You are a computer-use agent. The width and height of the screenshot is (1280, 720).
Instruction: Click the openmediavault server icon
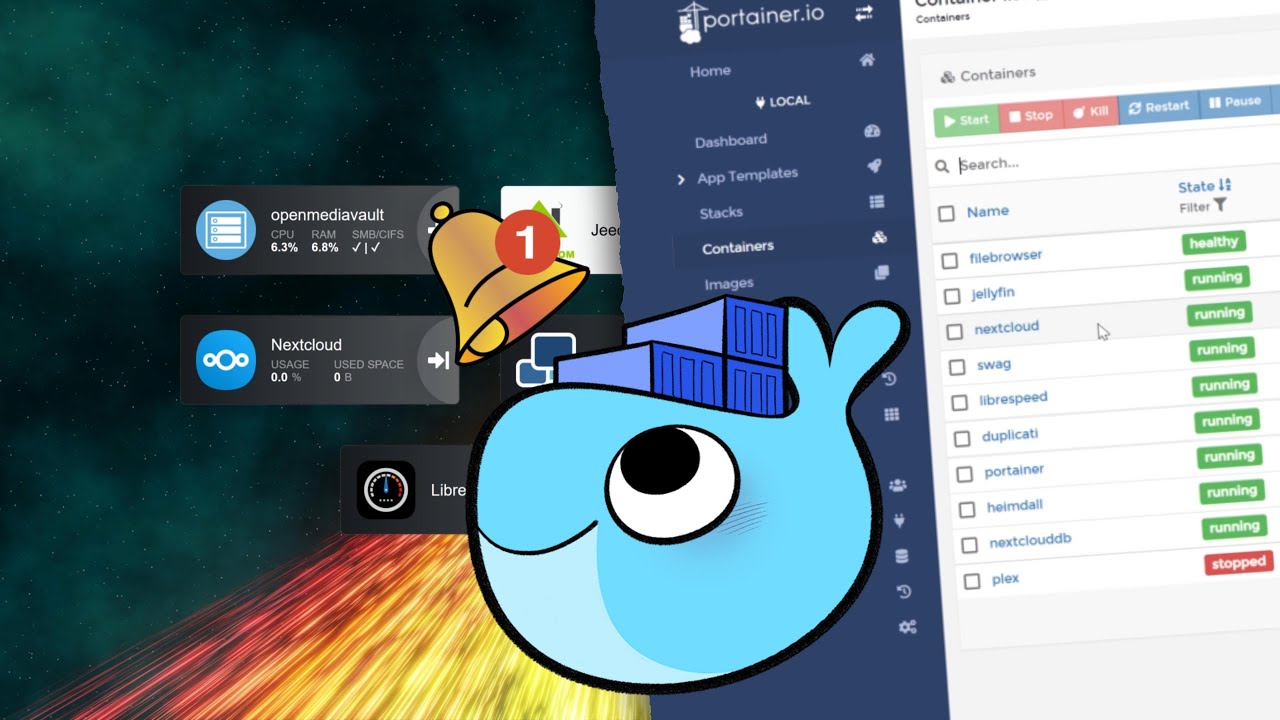[x=226, y=230]
